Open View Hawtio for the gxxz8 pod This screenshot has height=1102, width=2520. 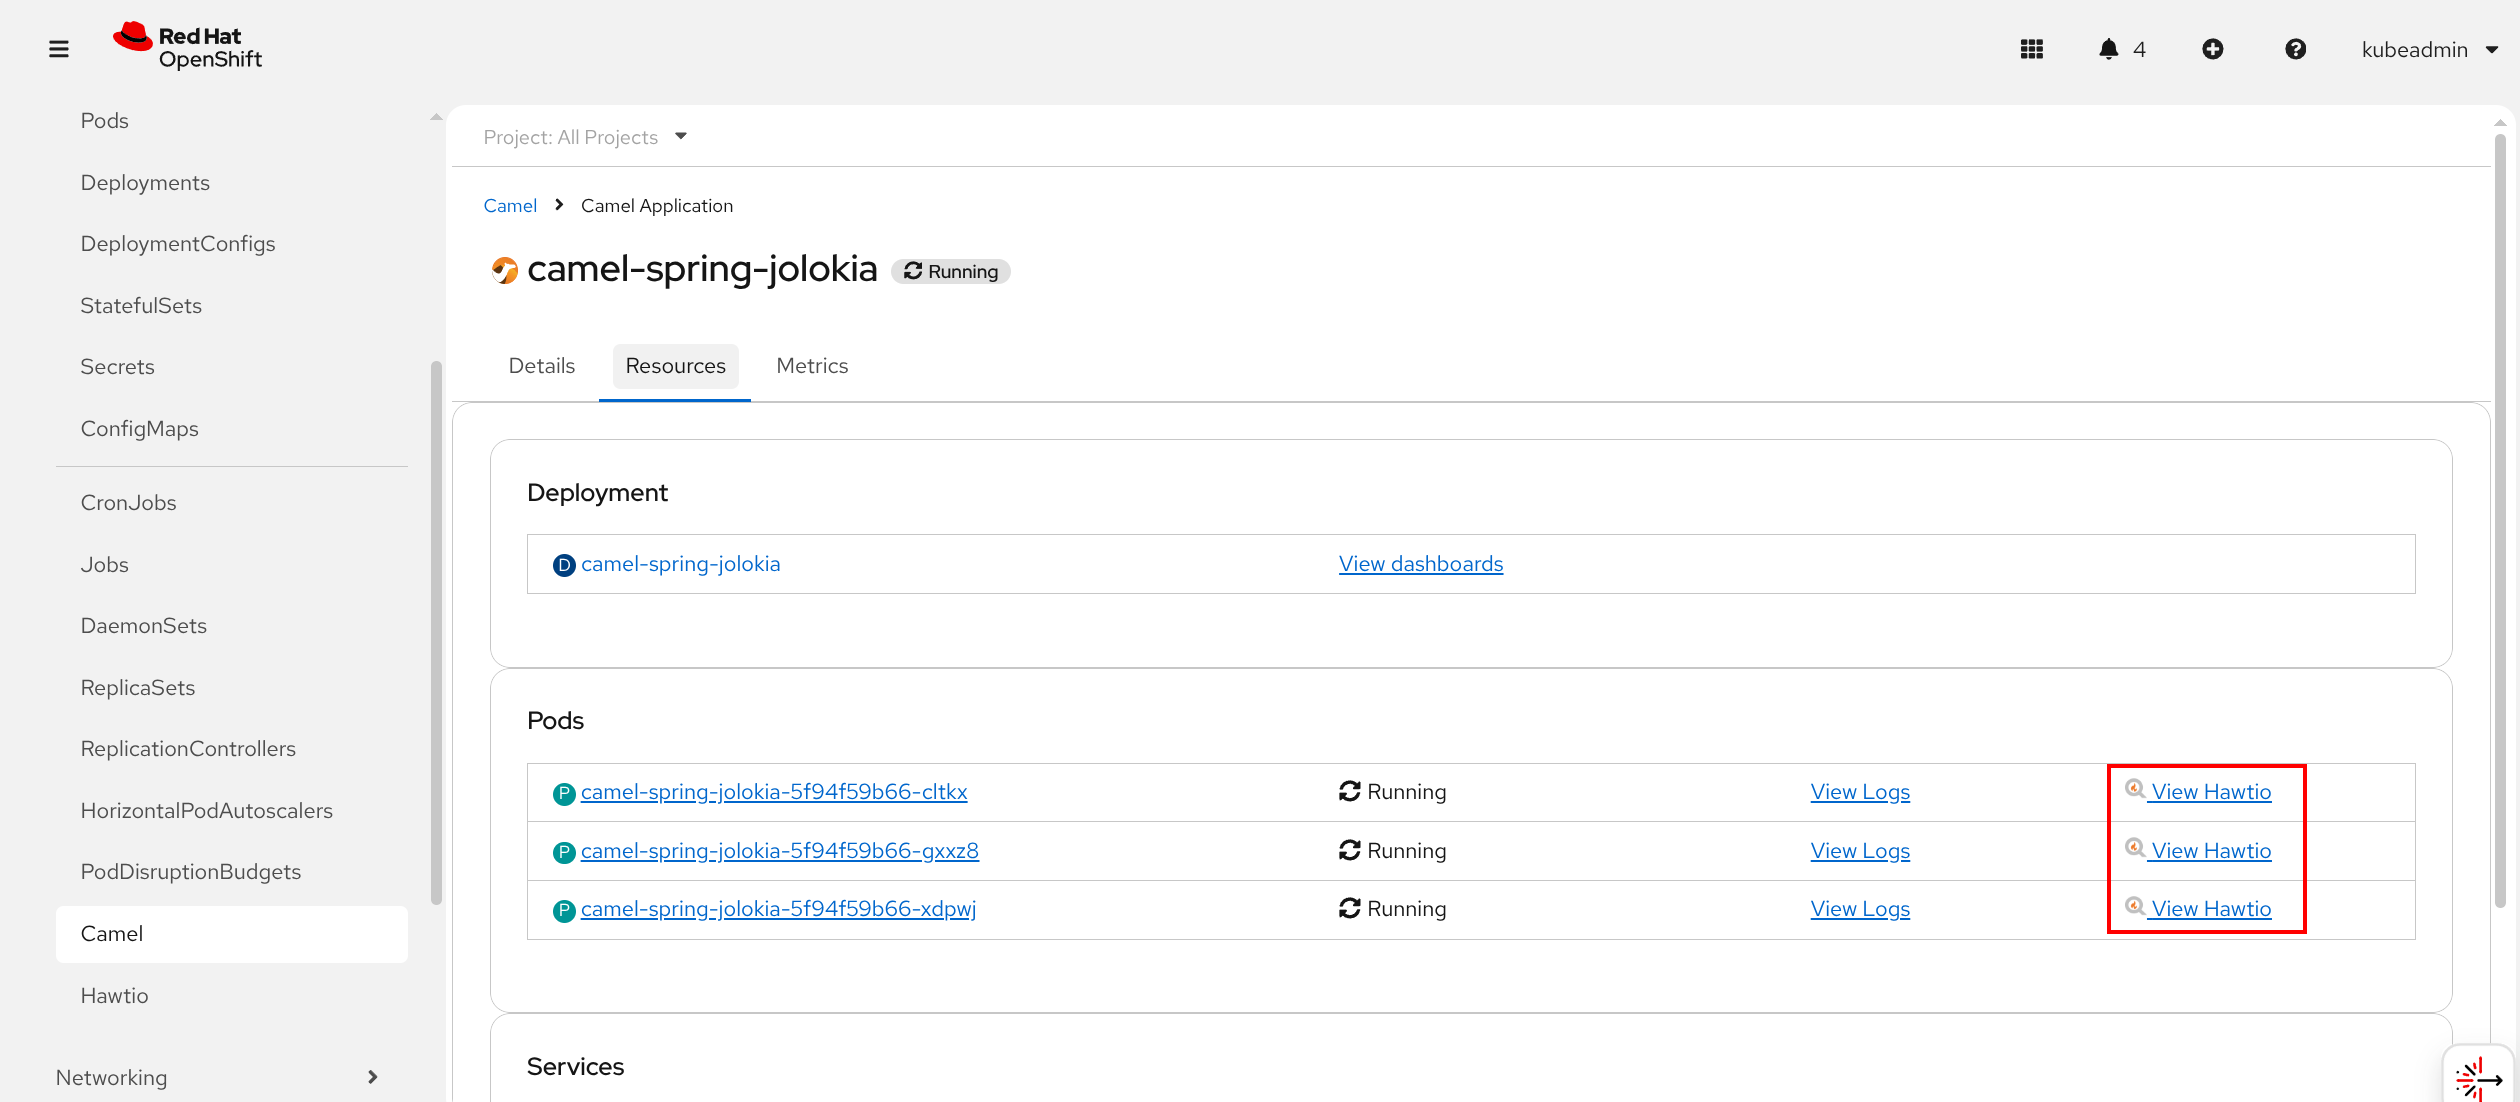coord(2210,851)
